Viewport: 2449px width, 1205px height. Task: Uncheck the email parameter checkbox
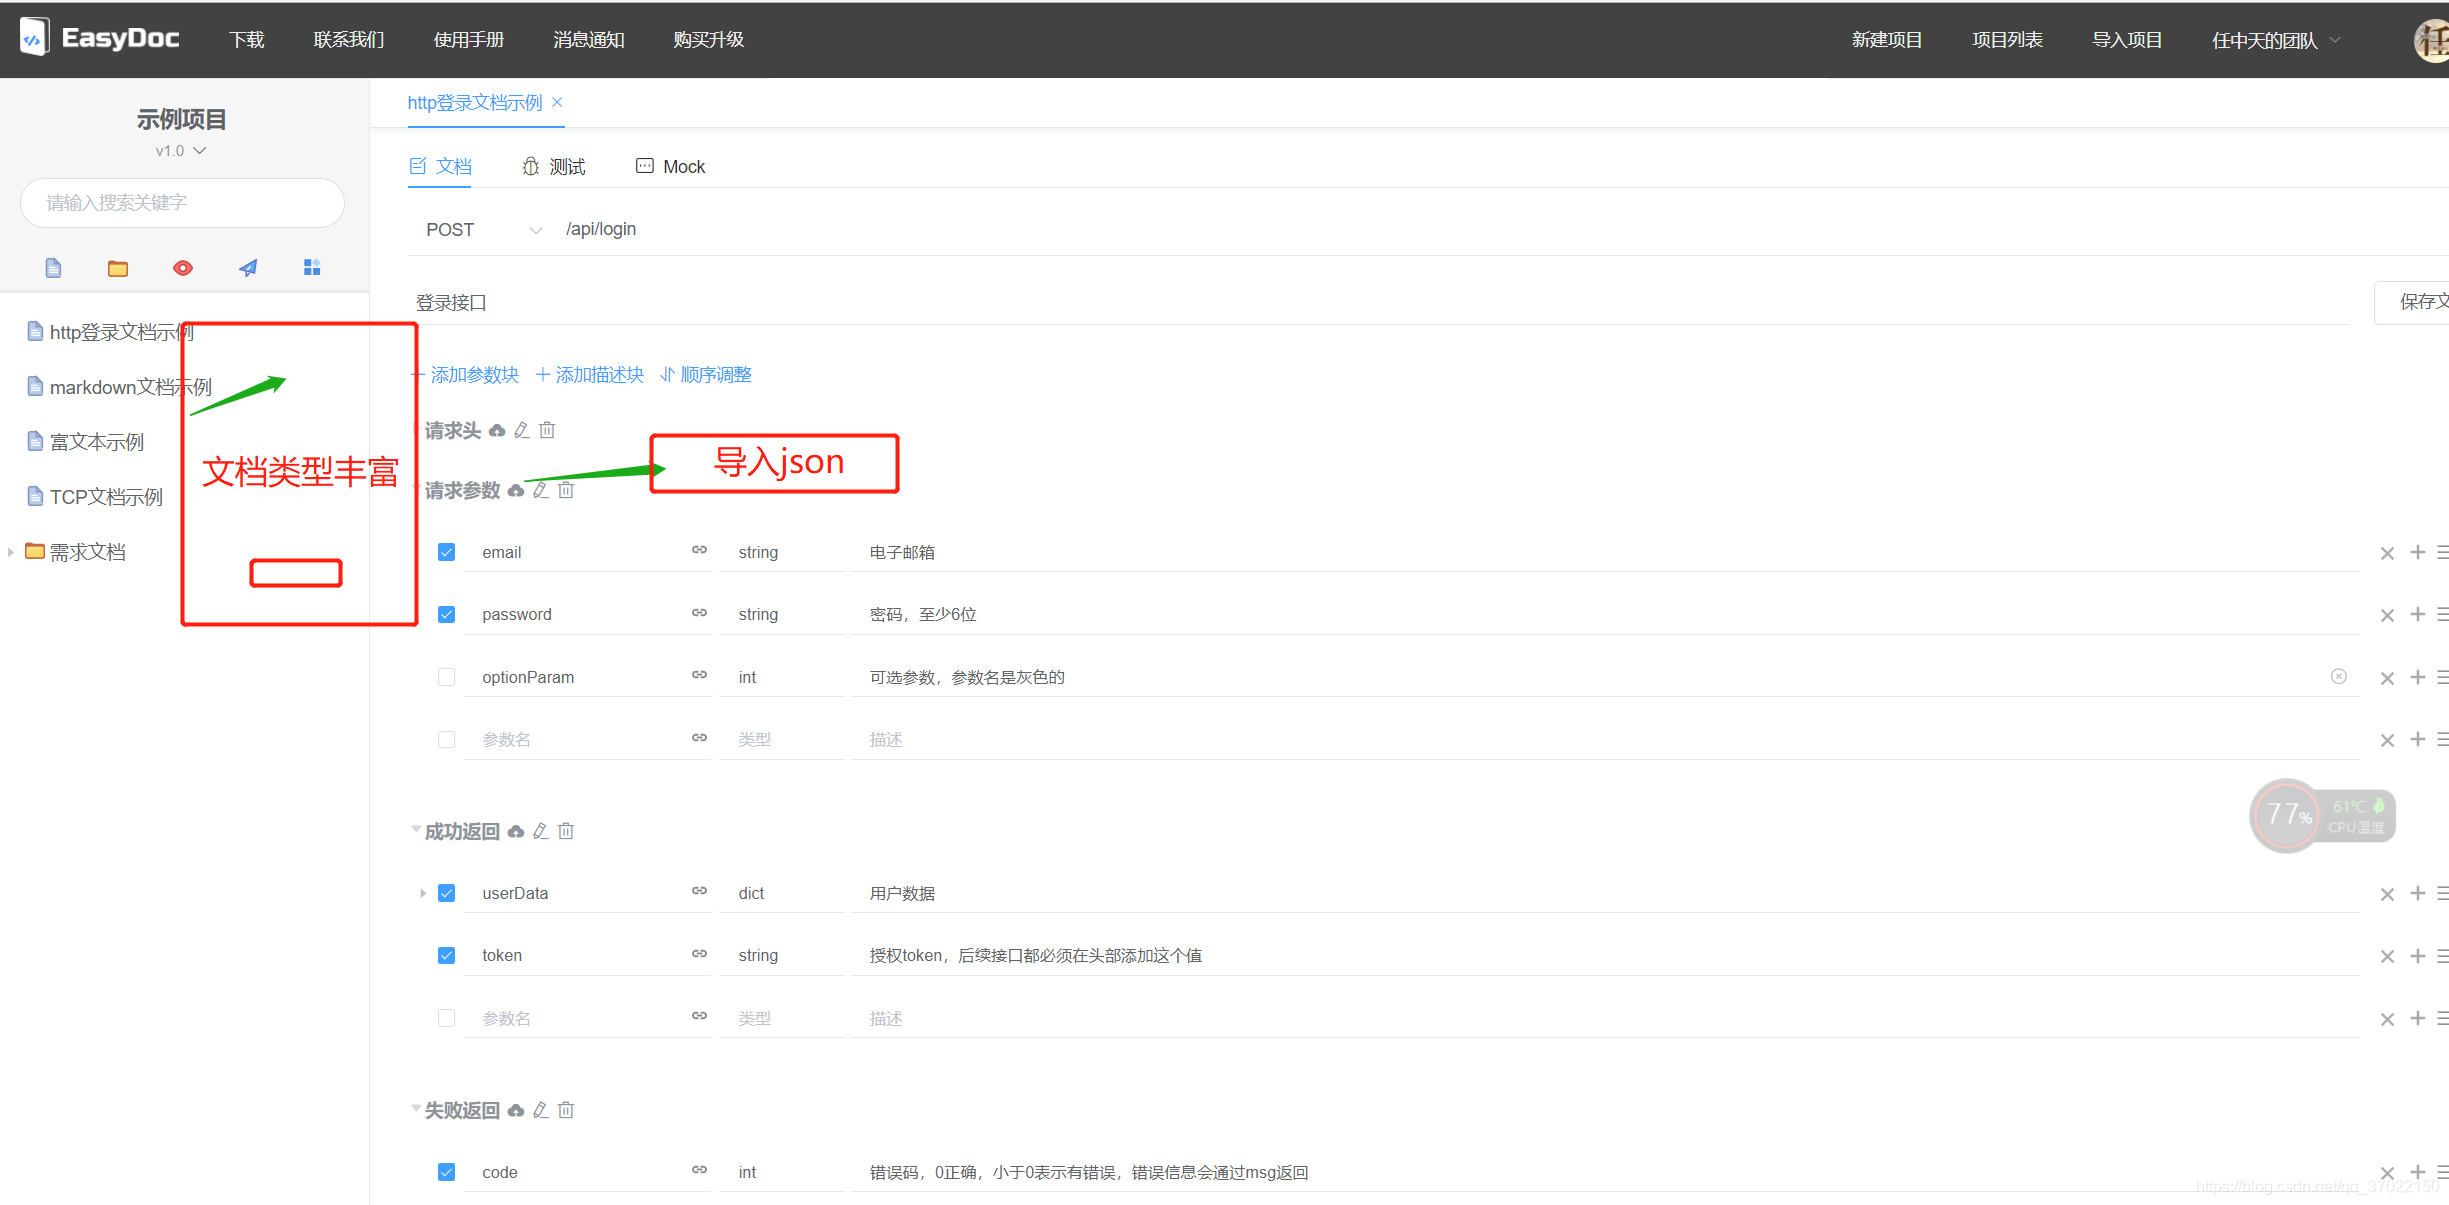click(x=447, y=552)
